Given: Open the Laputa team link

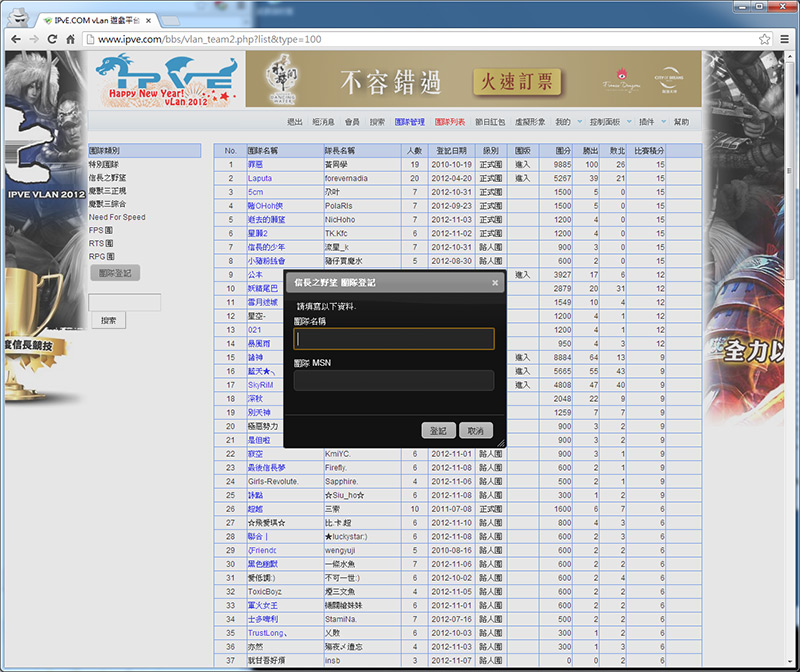Looking at the screenshot, I should pos(260,179).
